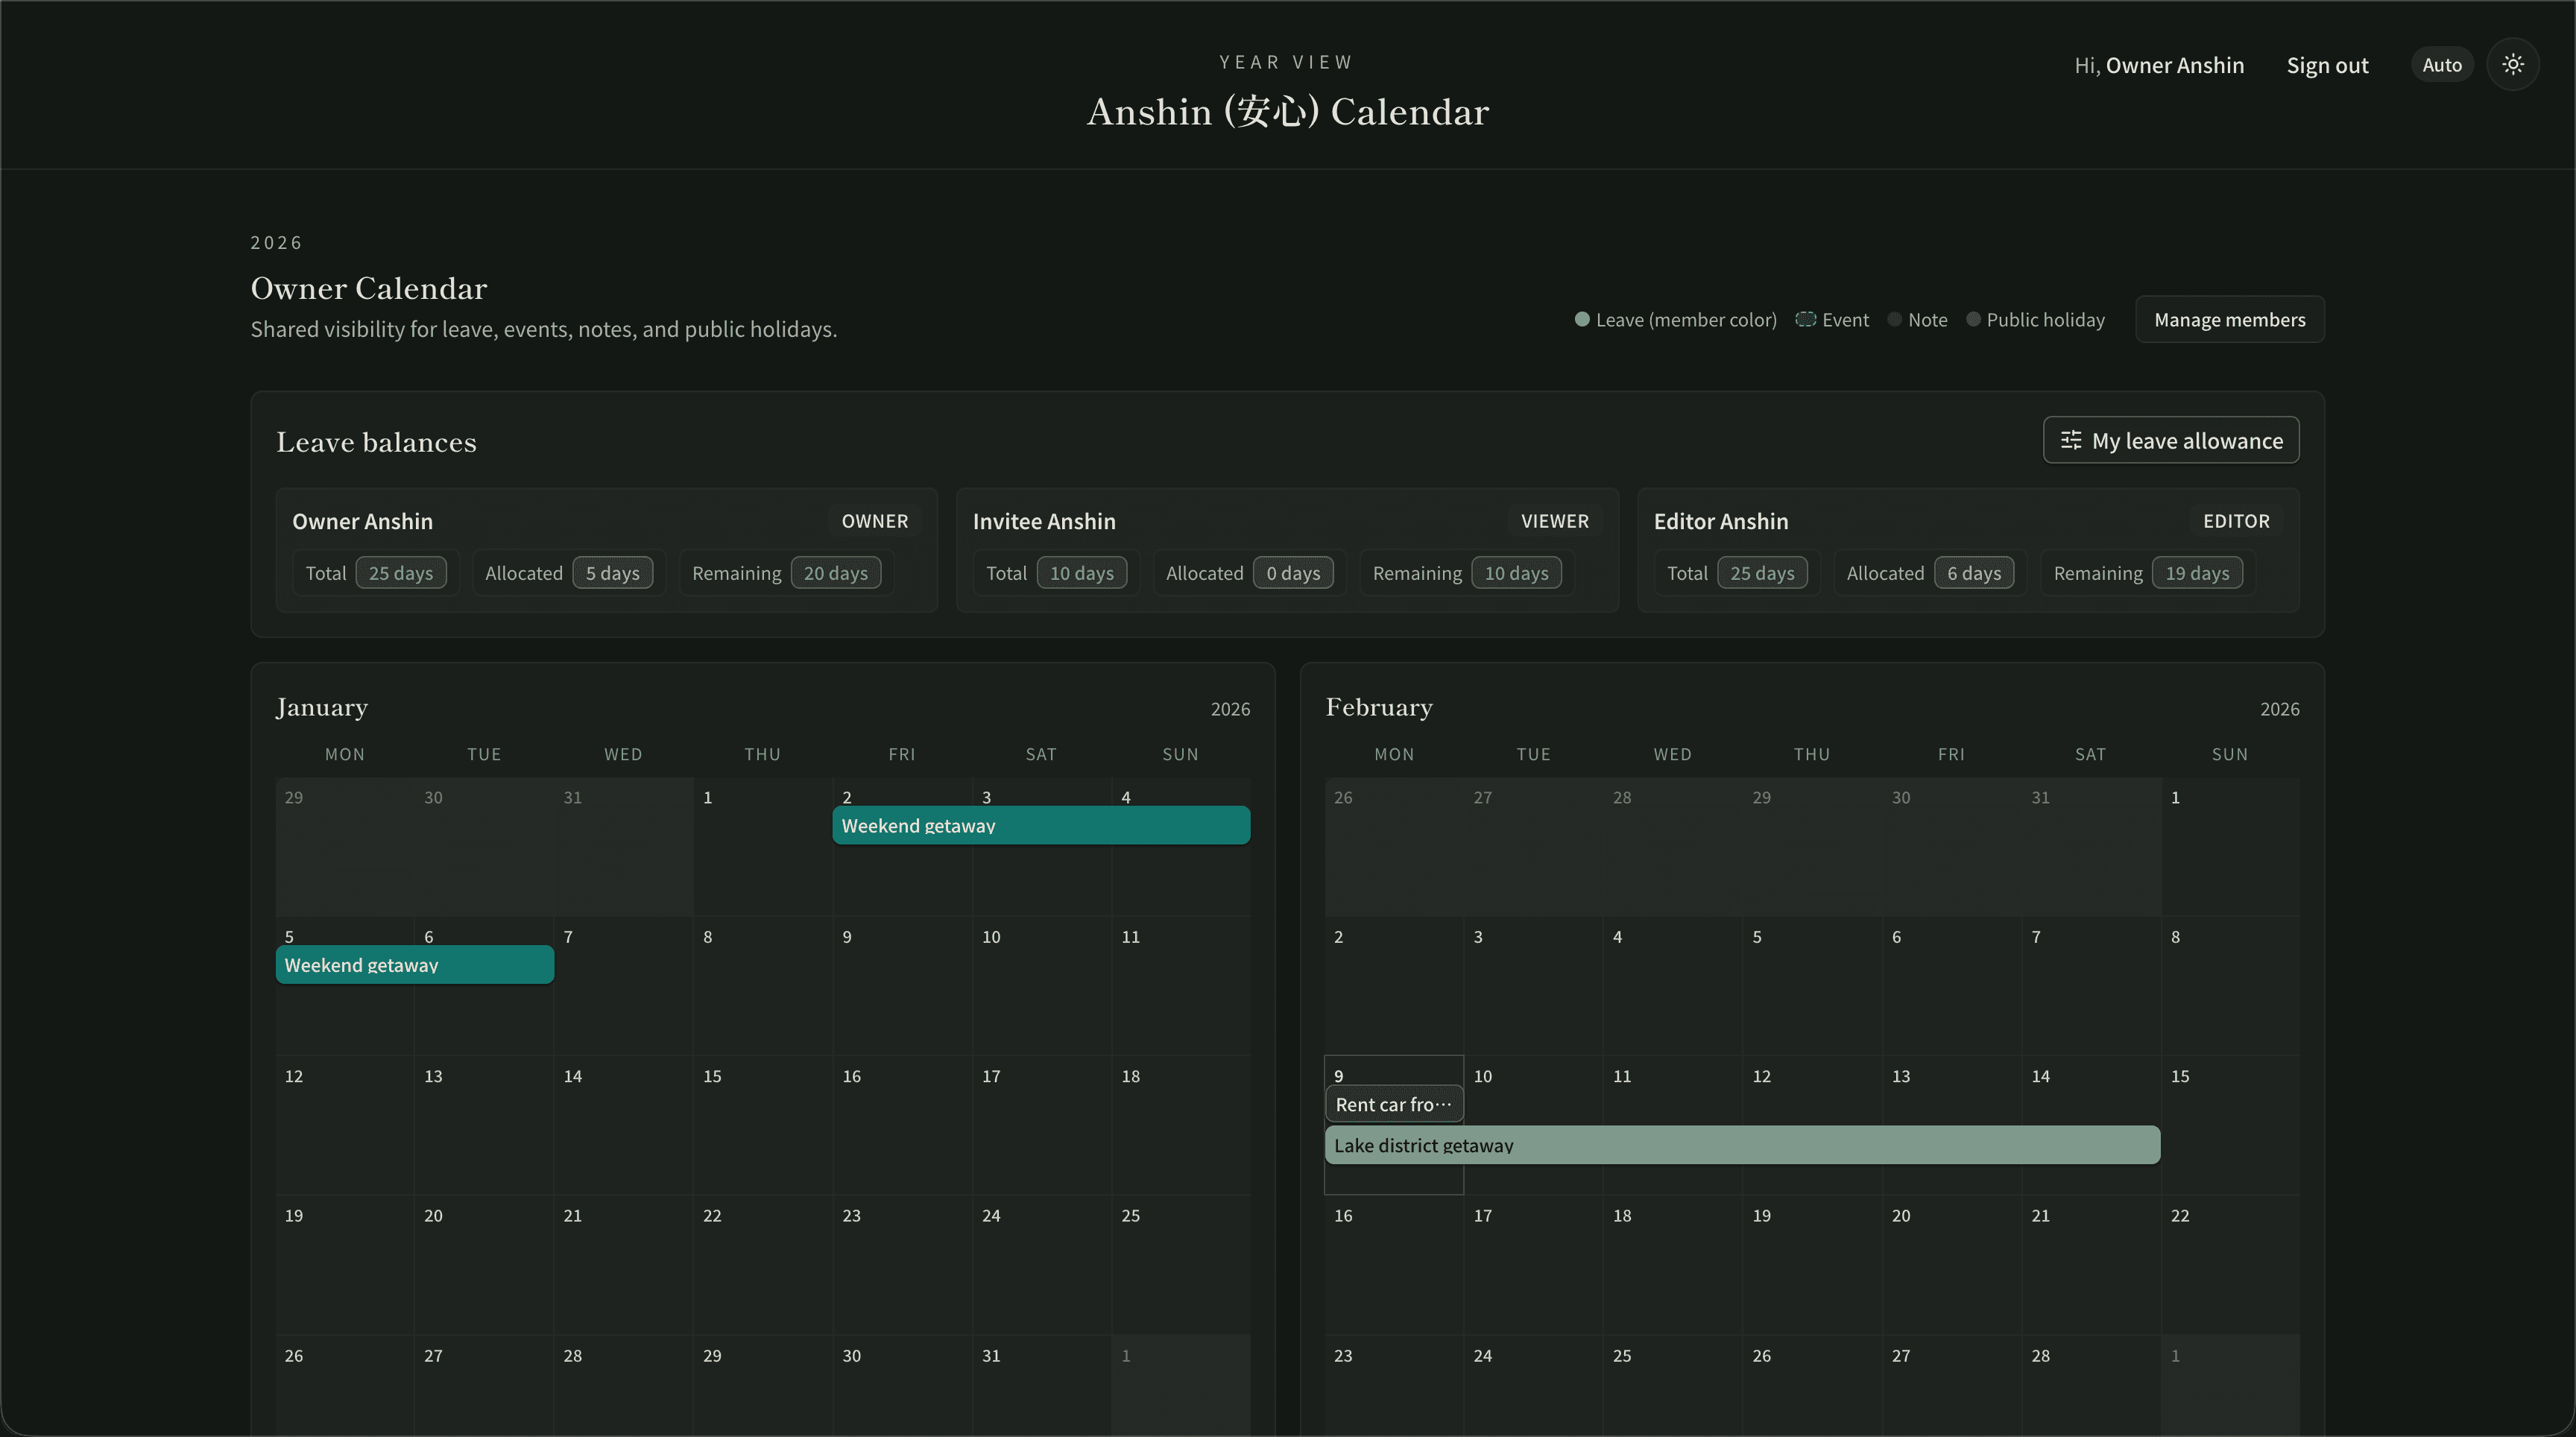
Task: Select the January 15 calendar cell
Action: [762, 1125]
